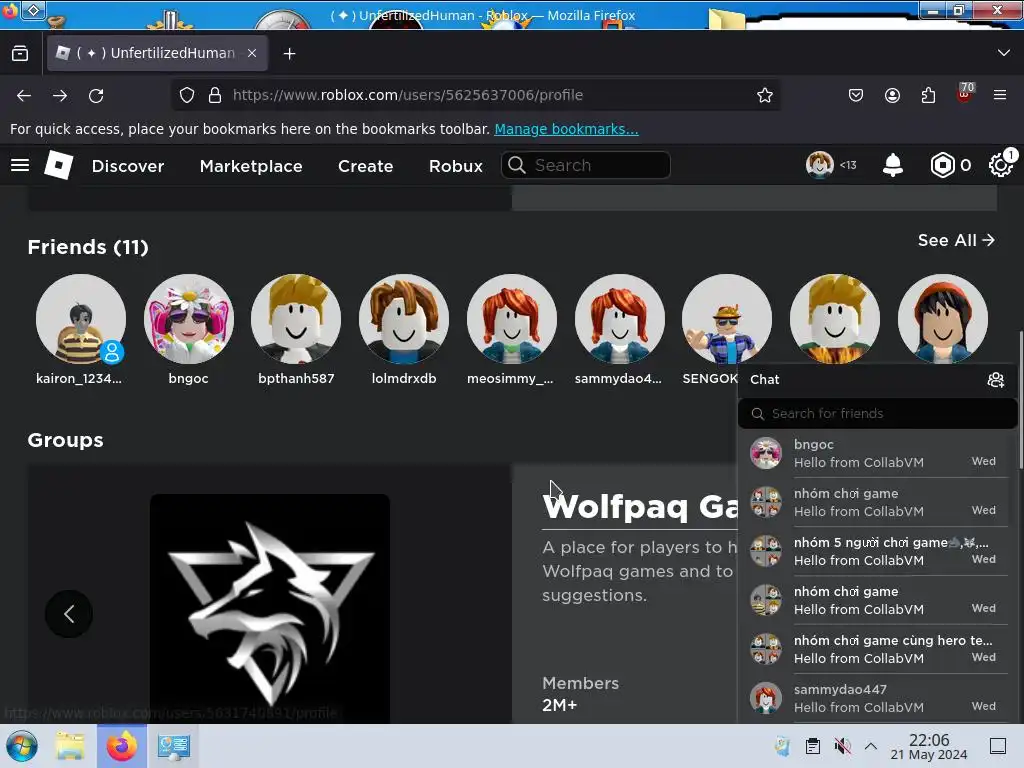1024x768 pixels.
Task: Click Show desktop button
Action: (x=998, y=746)
